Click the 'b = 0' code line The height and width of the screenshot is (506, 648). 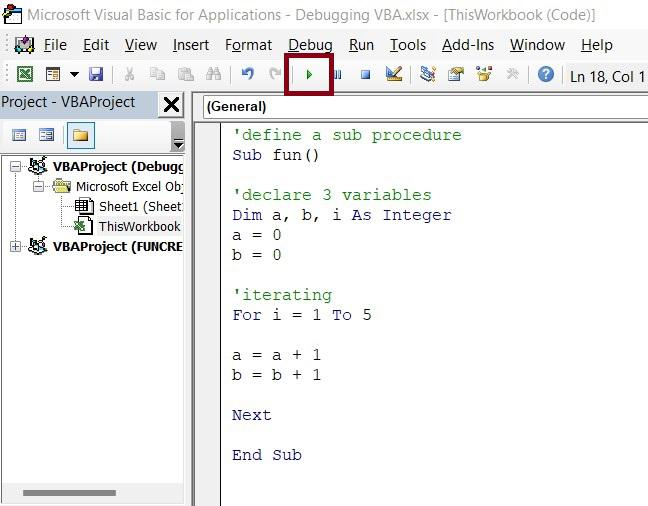(257, 255)
